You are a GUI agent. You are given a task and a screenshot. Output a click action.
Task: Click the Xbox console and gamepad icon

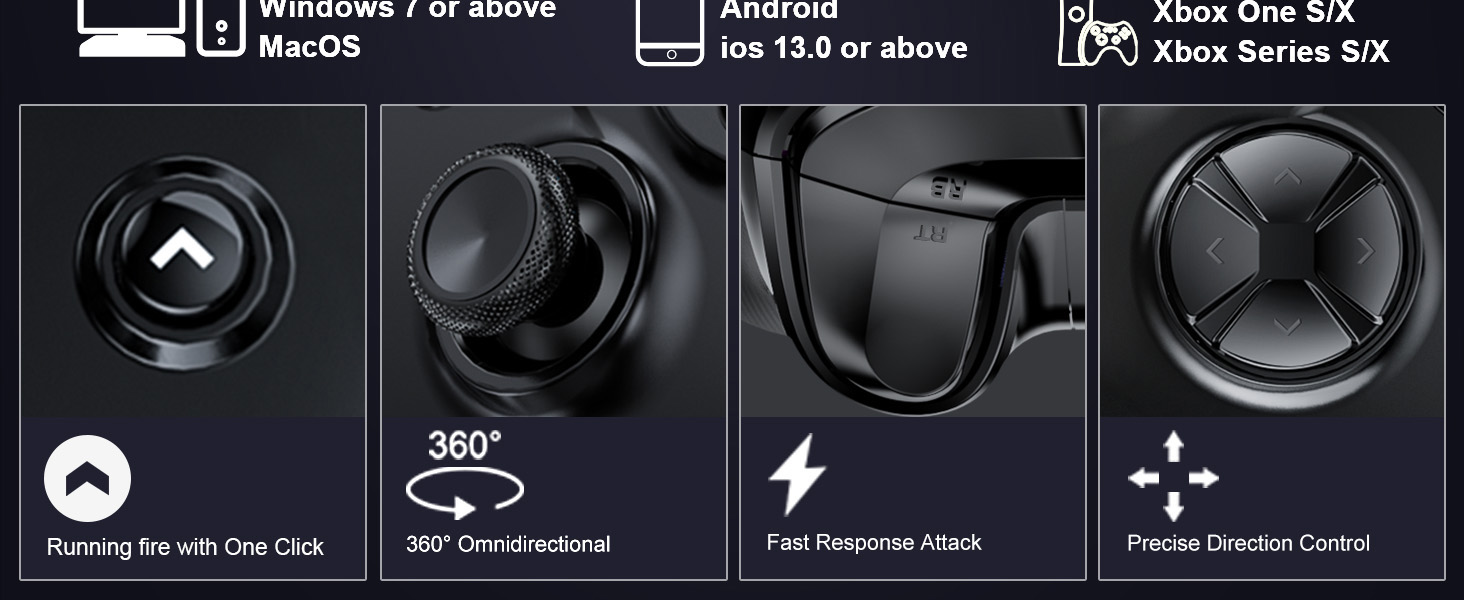(1098, 33)
